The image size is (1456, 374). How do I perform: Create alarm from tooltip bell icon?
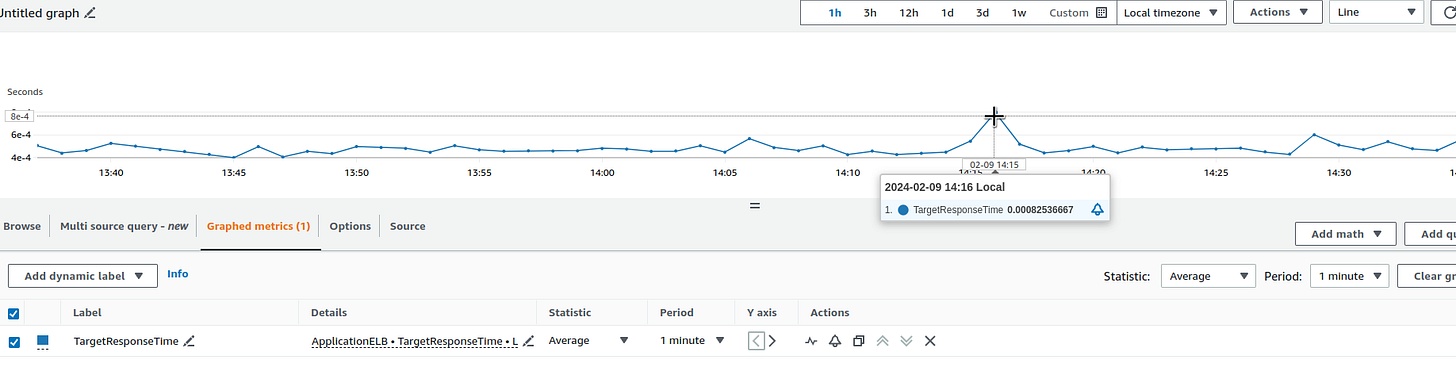[x=1097, y=210]
